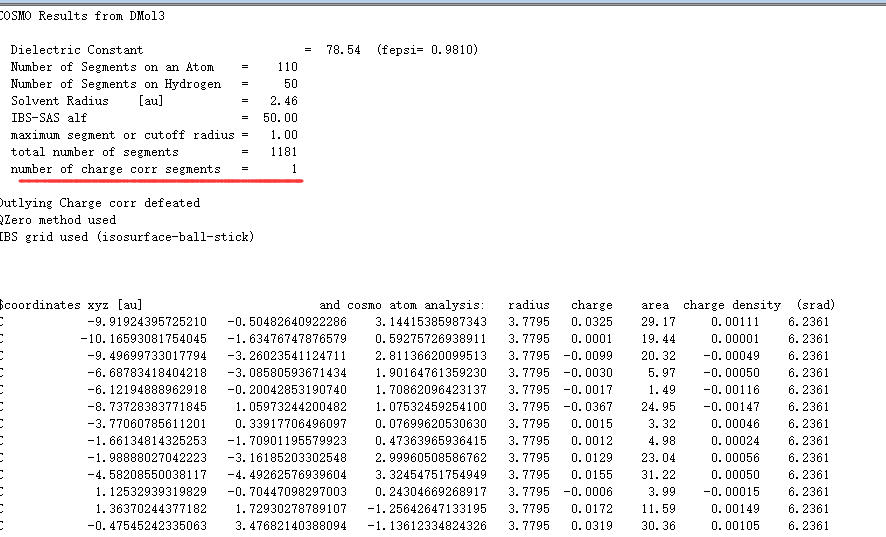The height and width of the screenshot is (537, 886).
Task: Click the 'and cosmo atom analysis:' header text
Action: pyautogui.click(x=402, y=305)
